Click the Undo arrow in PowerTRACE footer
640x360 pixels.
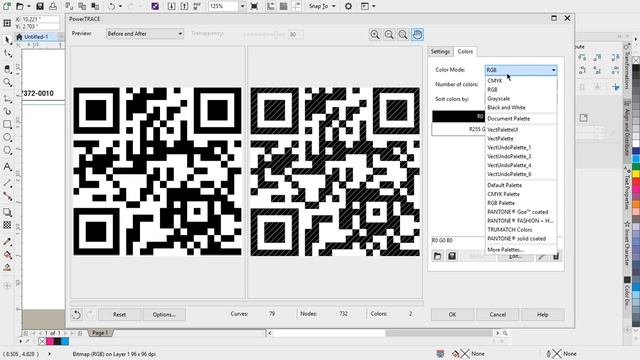coord(76,315)
